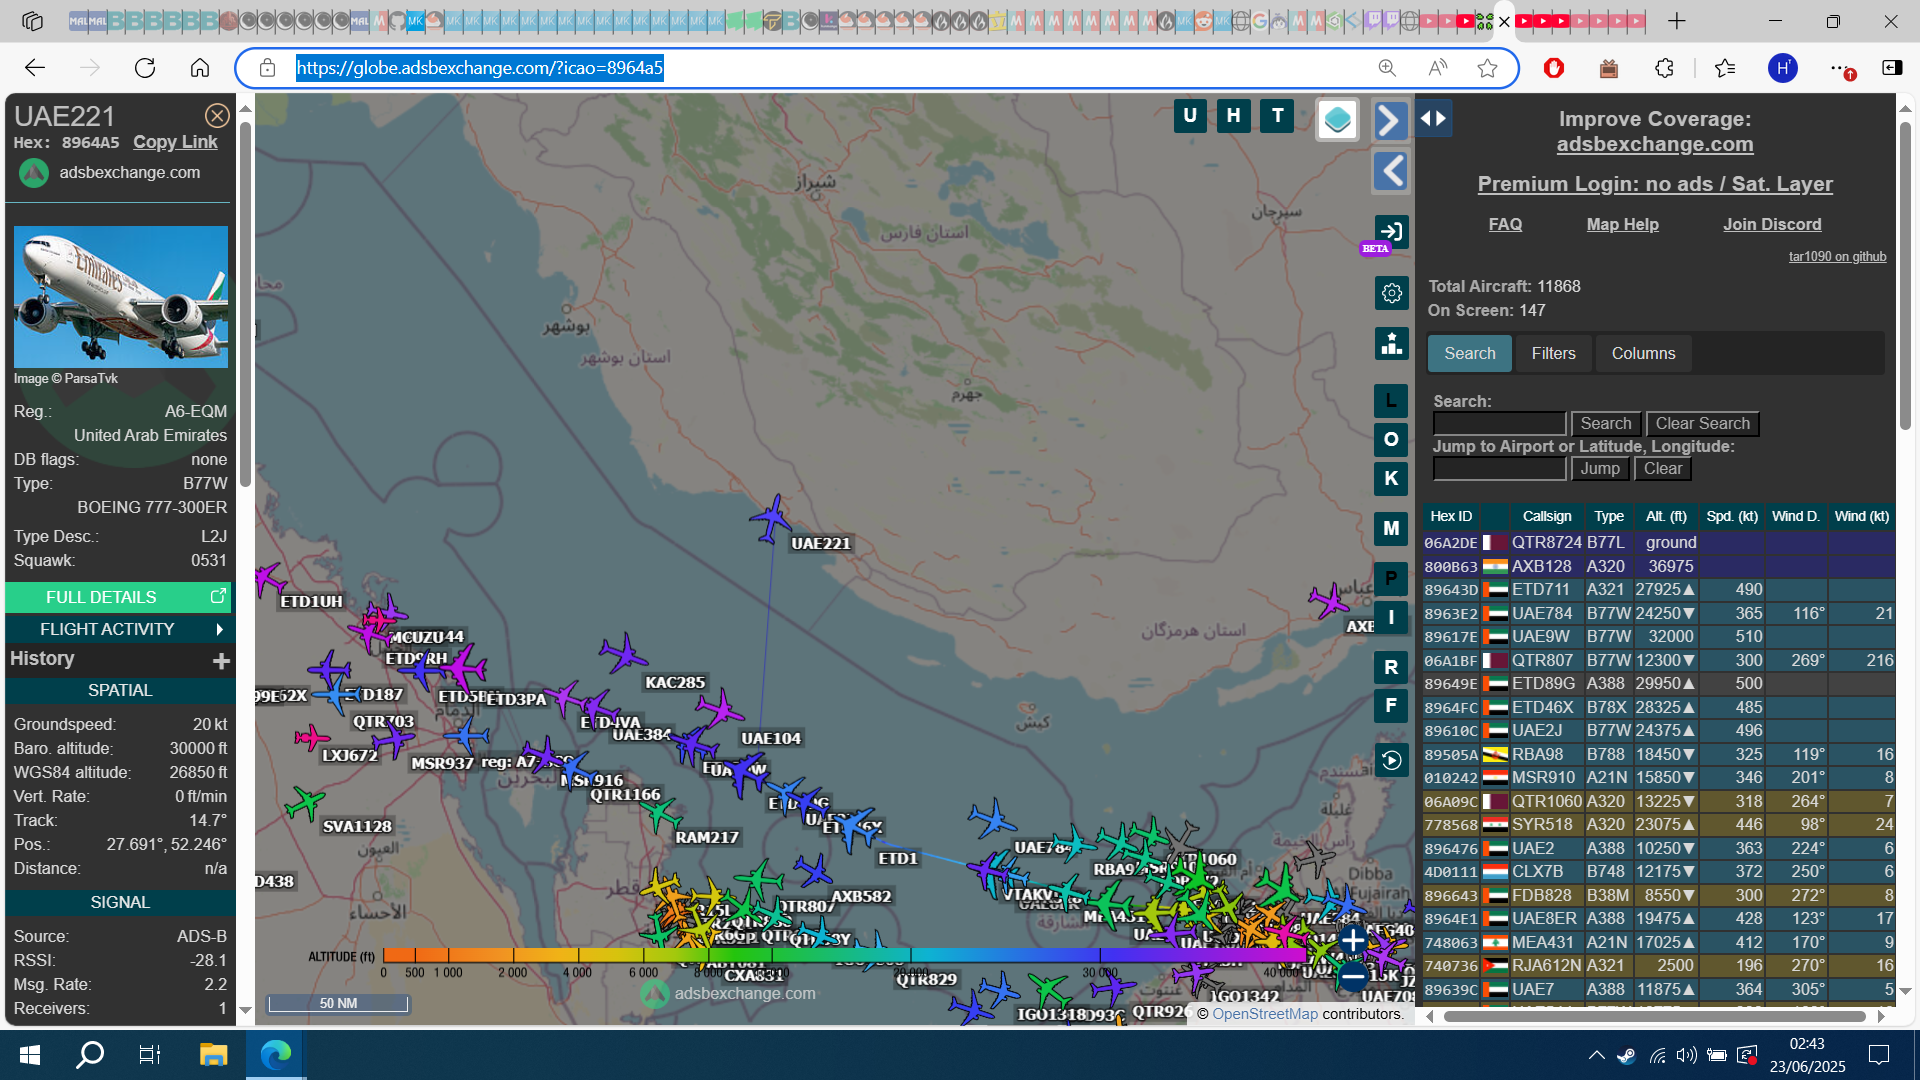The image size is (1920, 1080).
Task: Open Windows Start menu
Action: [x=30, y=1055]
